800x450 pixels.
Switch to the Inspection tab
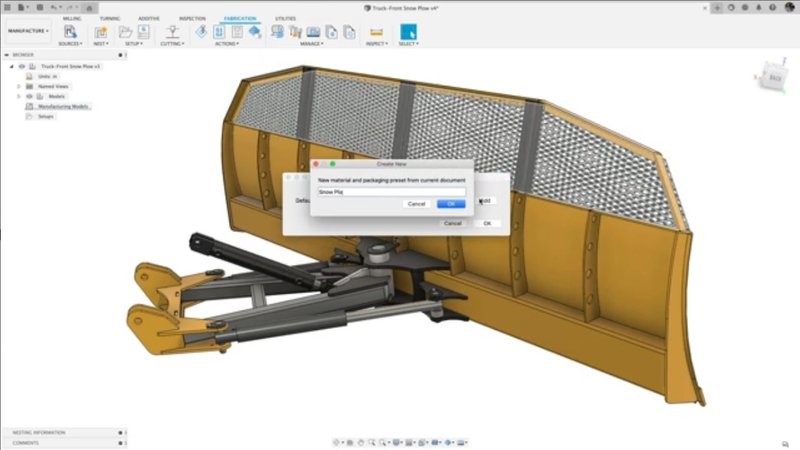192,18
